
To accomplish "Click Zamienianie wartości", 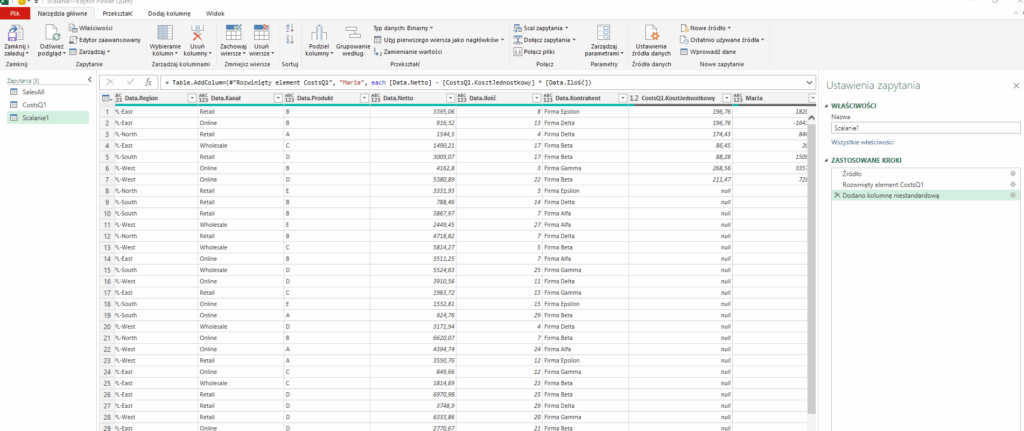I will tap(408, 52).
